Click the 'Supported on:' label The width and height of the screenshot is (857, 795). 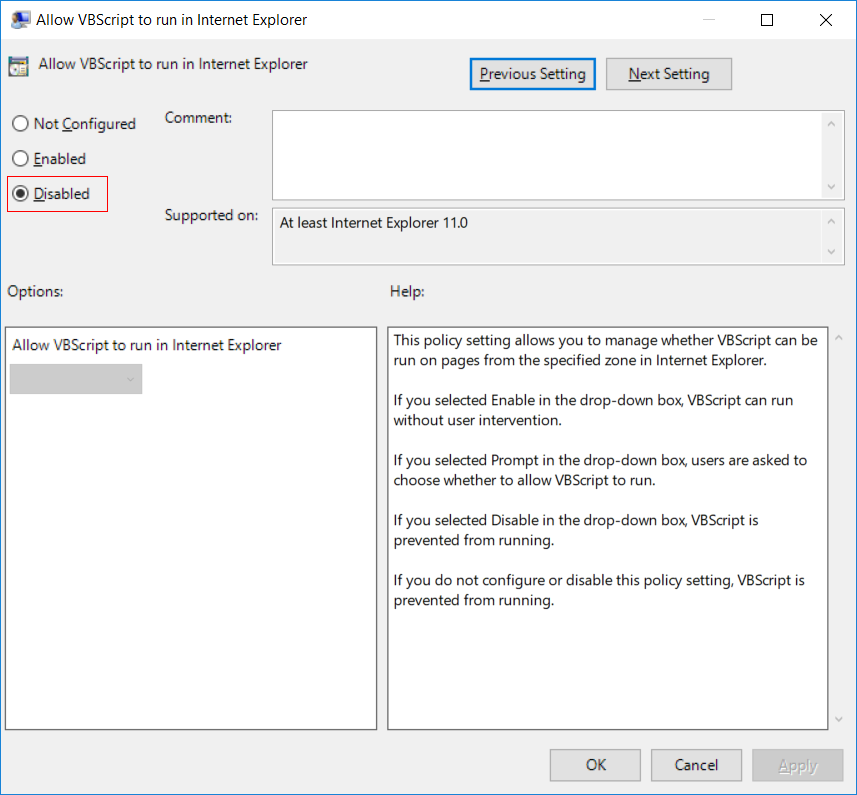tap(212, 215)
